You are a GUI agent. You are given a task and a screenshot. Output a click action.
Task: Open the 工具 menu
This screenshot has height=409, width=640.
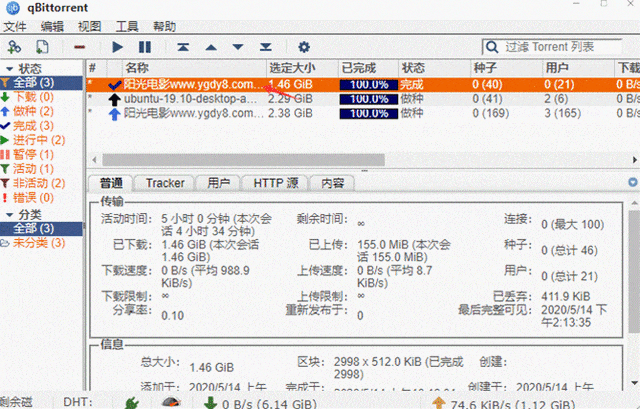click(127, 27)
